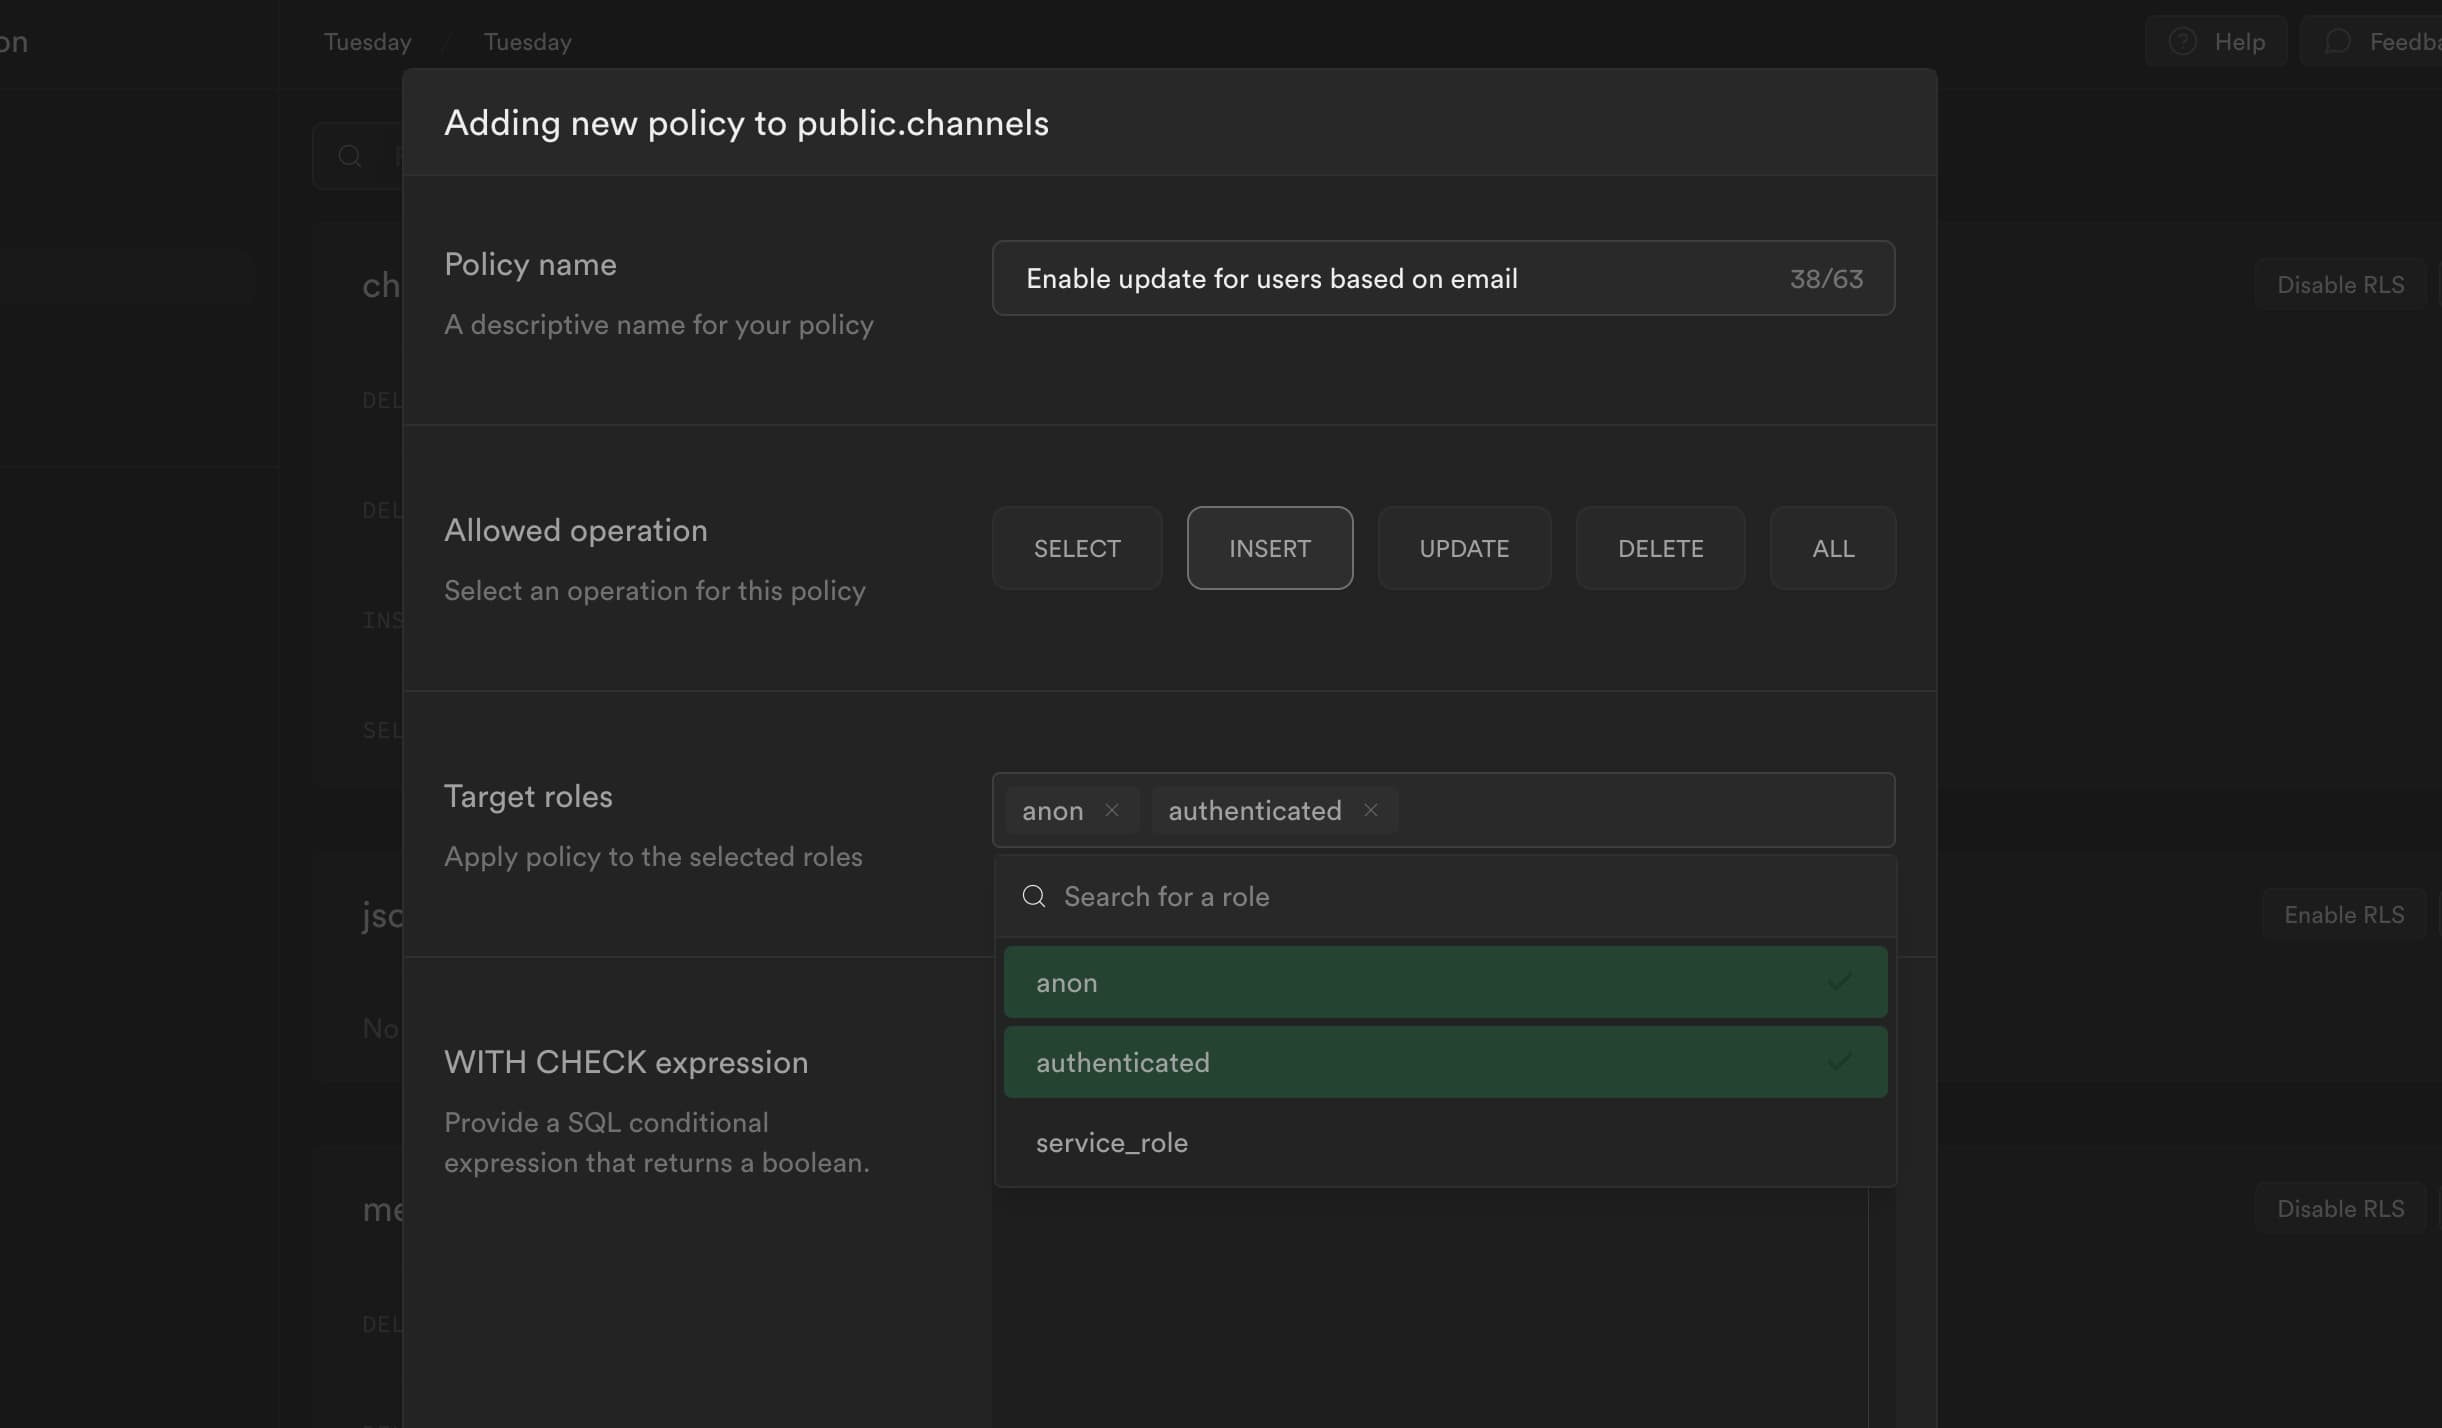Click the checkmark beside authenticated option
The width and height of the screenshot is (2442, 1428).
[x=1839, y=1061]
